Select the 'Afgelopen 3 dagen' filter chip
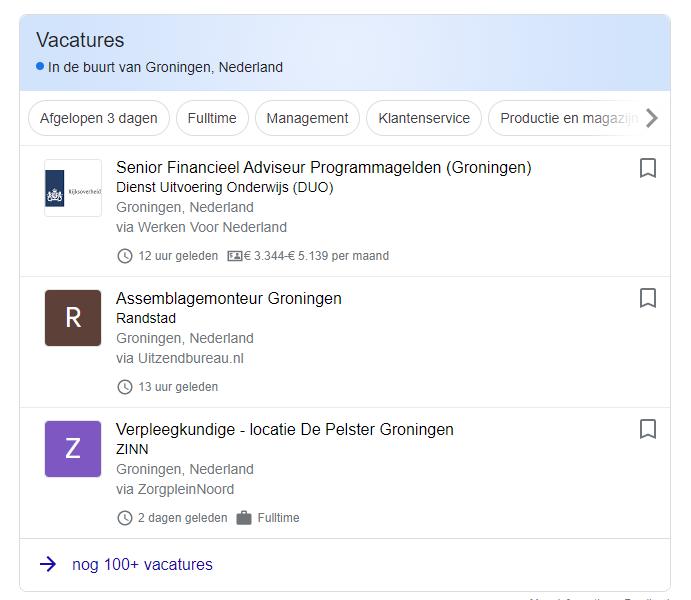Image resolution: width=691 pixels, height=600 pixels. pos(99,118)
